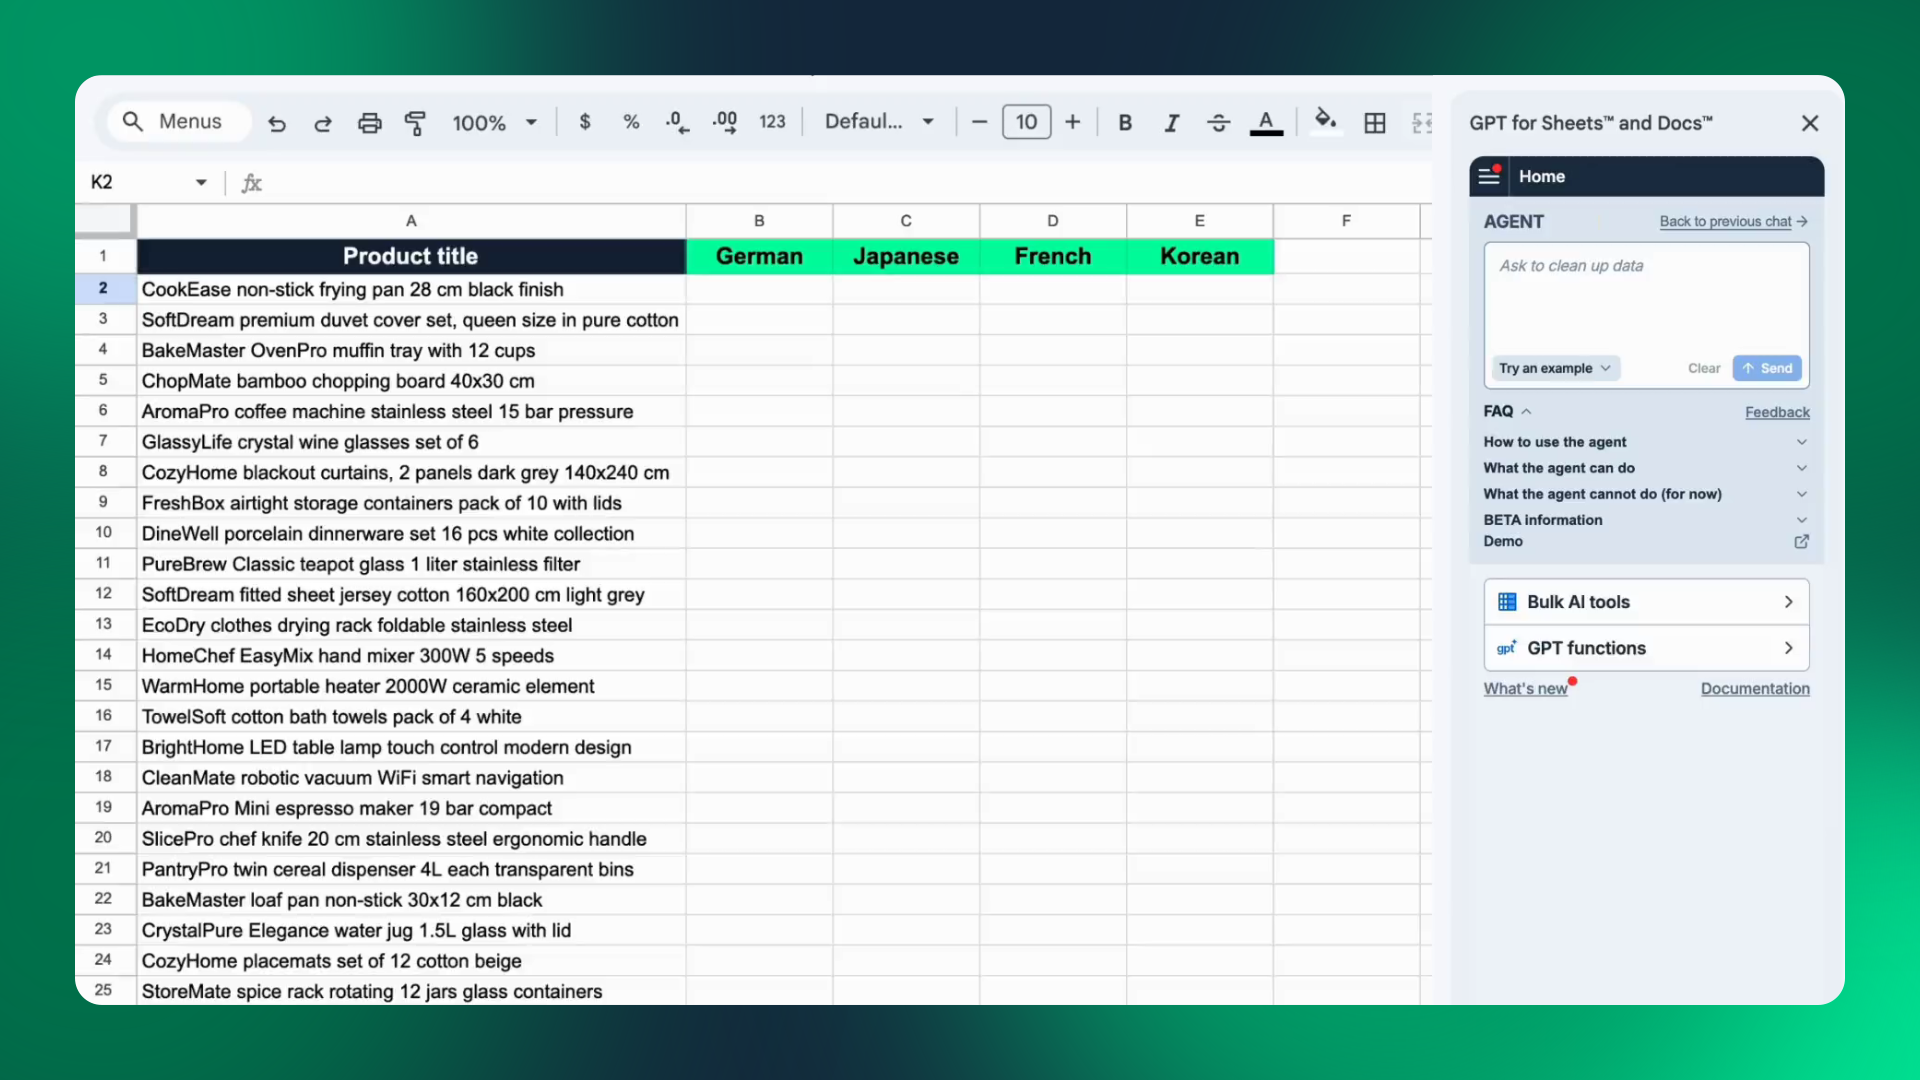Open the font family dropdown
Viewport: 1920px width, 1080px height.
pyautogui.click(x=879, y=122)
